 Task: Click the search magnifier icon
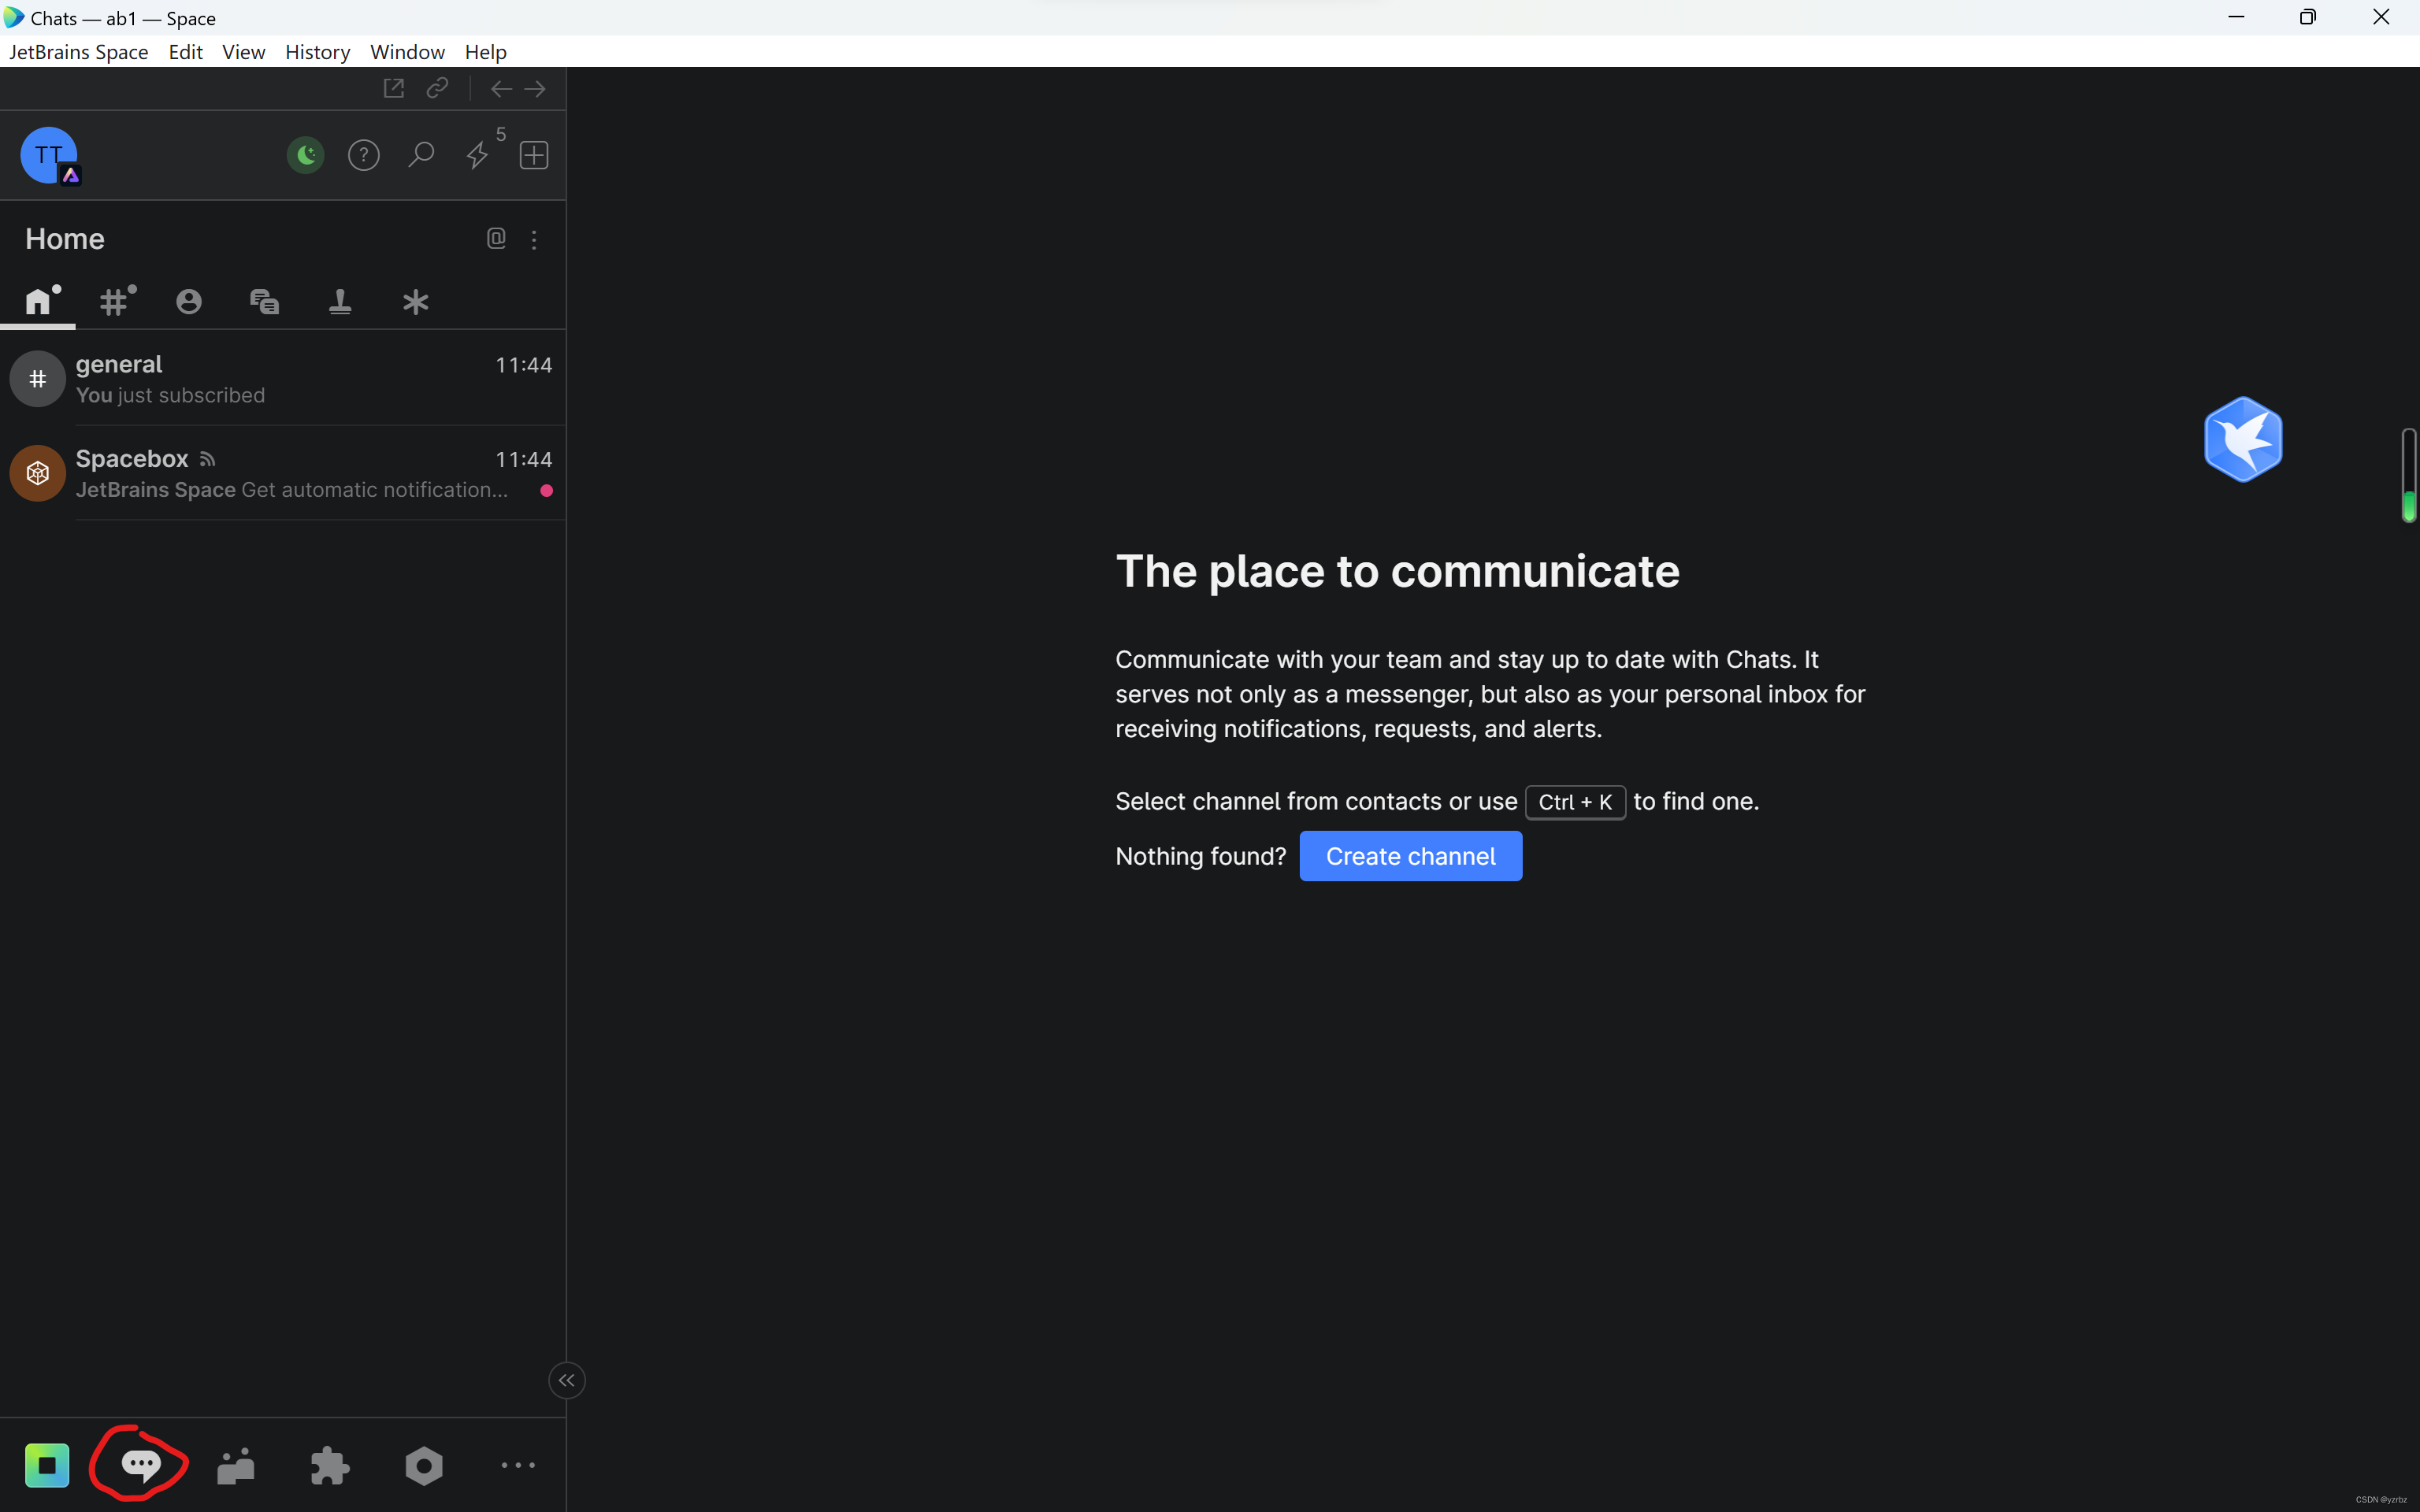421,155
